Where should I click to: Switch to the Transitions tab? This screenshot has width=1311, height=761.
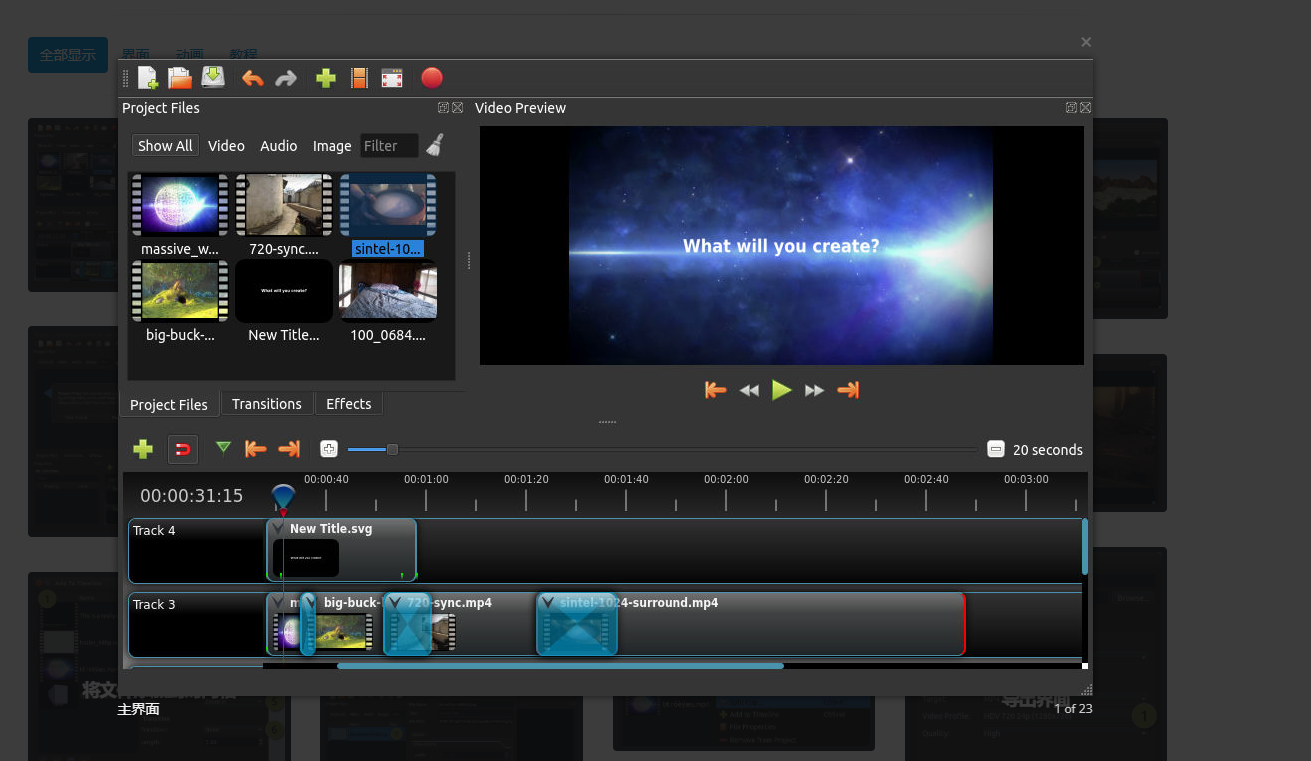coord(267,404)
